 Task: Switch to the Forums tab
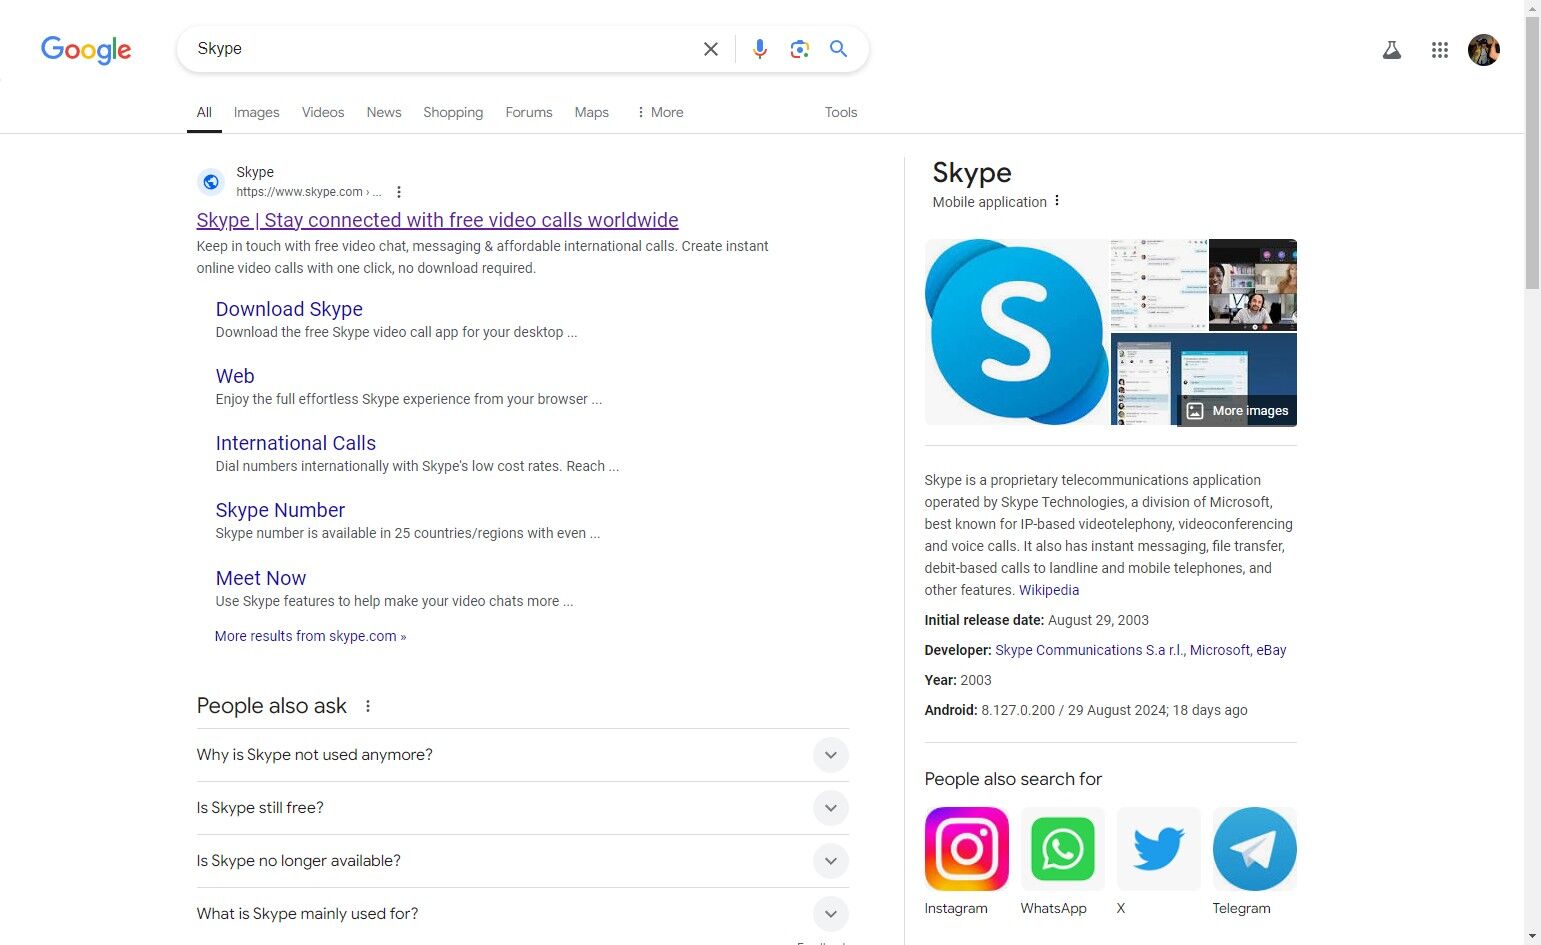pos(529,112)
